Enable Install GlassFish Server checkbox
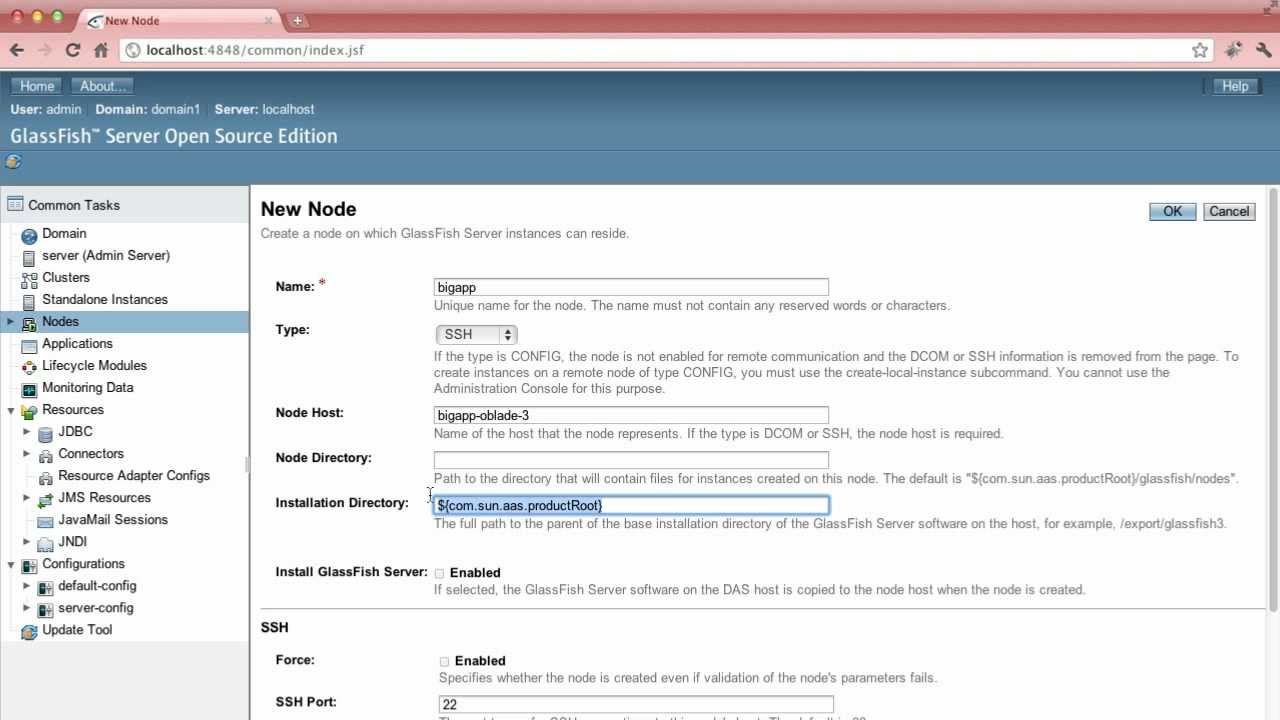The image size is (1280, 720). pyautogui.click(x=439, y=573)
